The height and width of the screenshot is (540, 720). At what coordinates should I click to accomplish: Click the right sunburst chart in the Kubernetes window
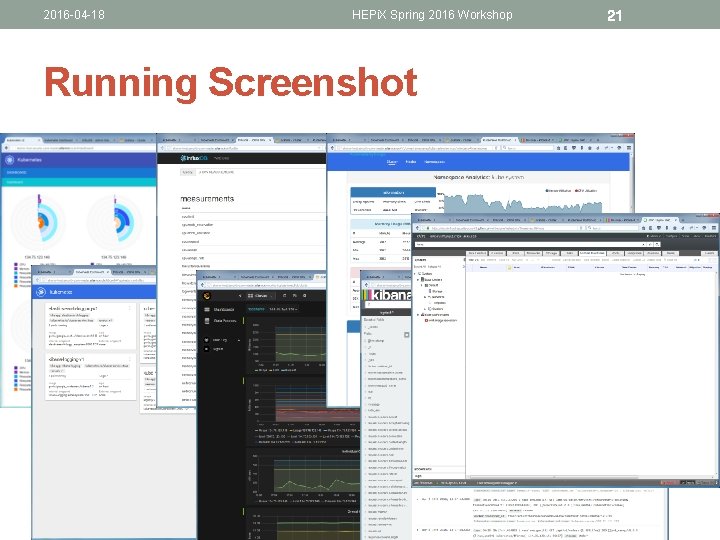click(x=115, y=222)
